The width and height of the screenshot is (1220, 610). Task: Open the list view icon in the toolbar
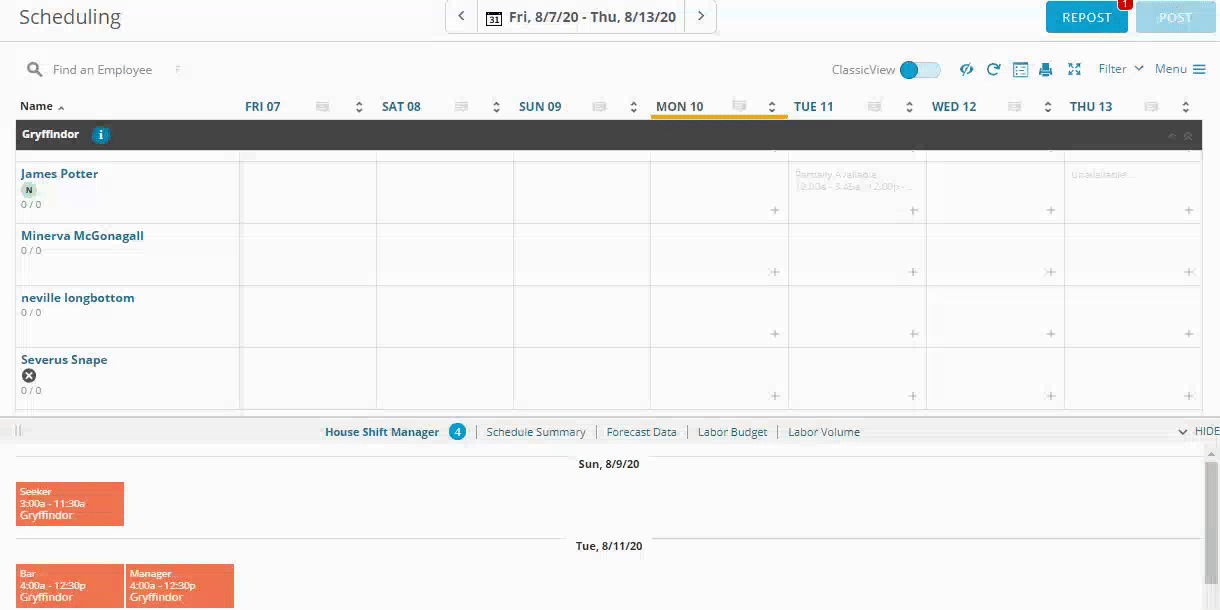[1020, 69]
